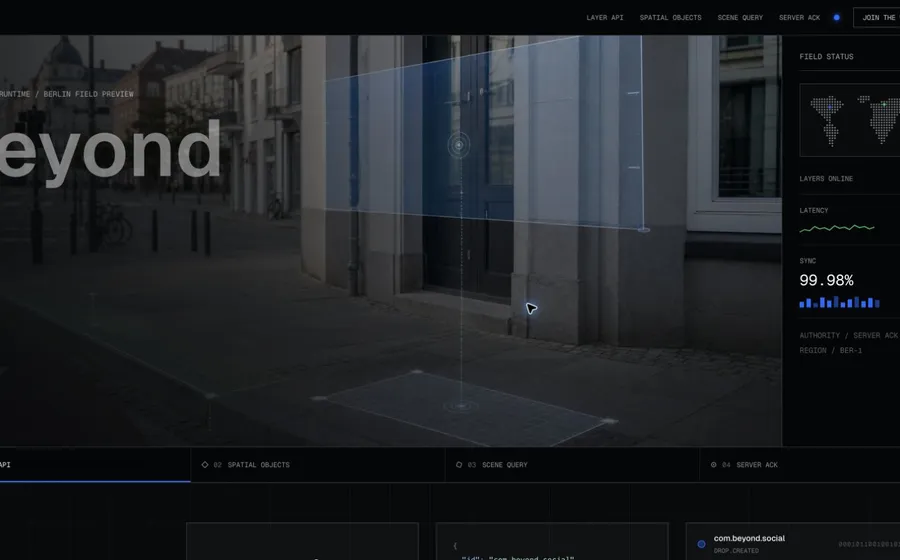Screen dimensions: 900x560
Task: Click the diamond icon on the Spatial Objects tab
Action: (x=205, y=465)
